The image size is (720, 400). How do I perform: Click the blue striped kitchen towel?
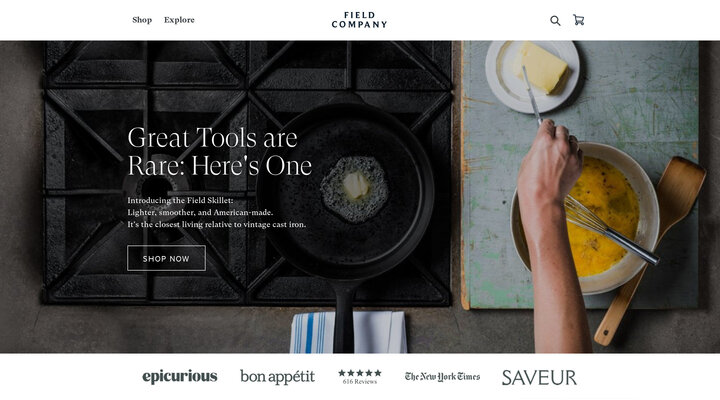pos(348,332)
